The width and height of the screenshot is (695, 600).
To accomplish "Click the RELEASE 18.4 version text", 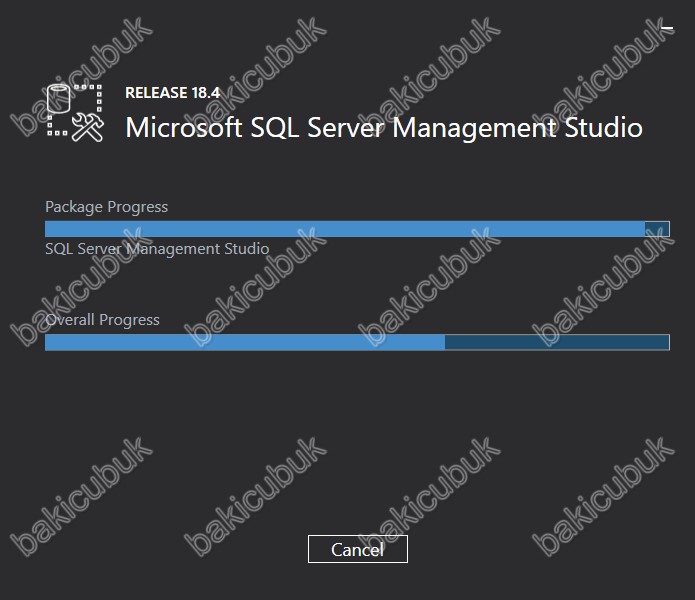I will click(x=172, y=93).
